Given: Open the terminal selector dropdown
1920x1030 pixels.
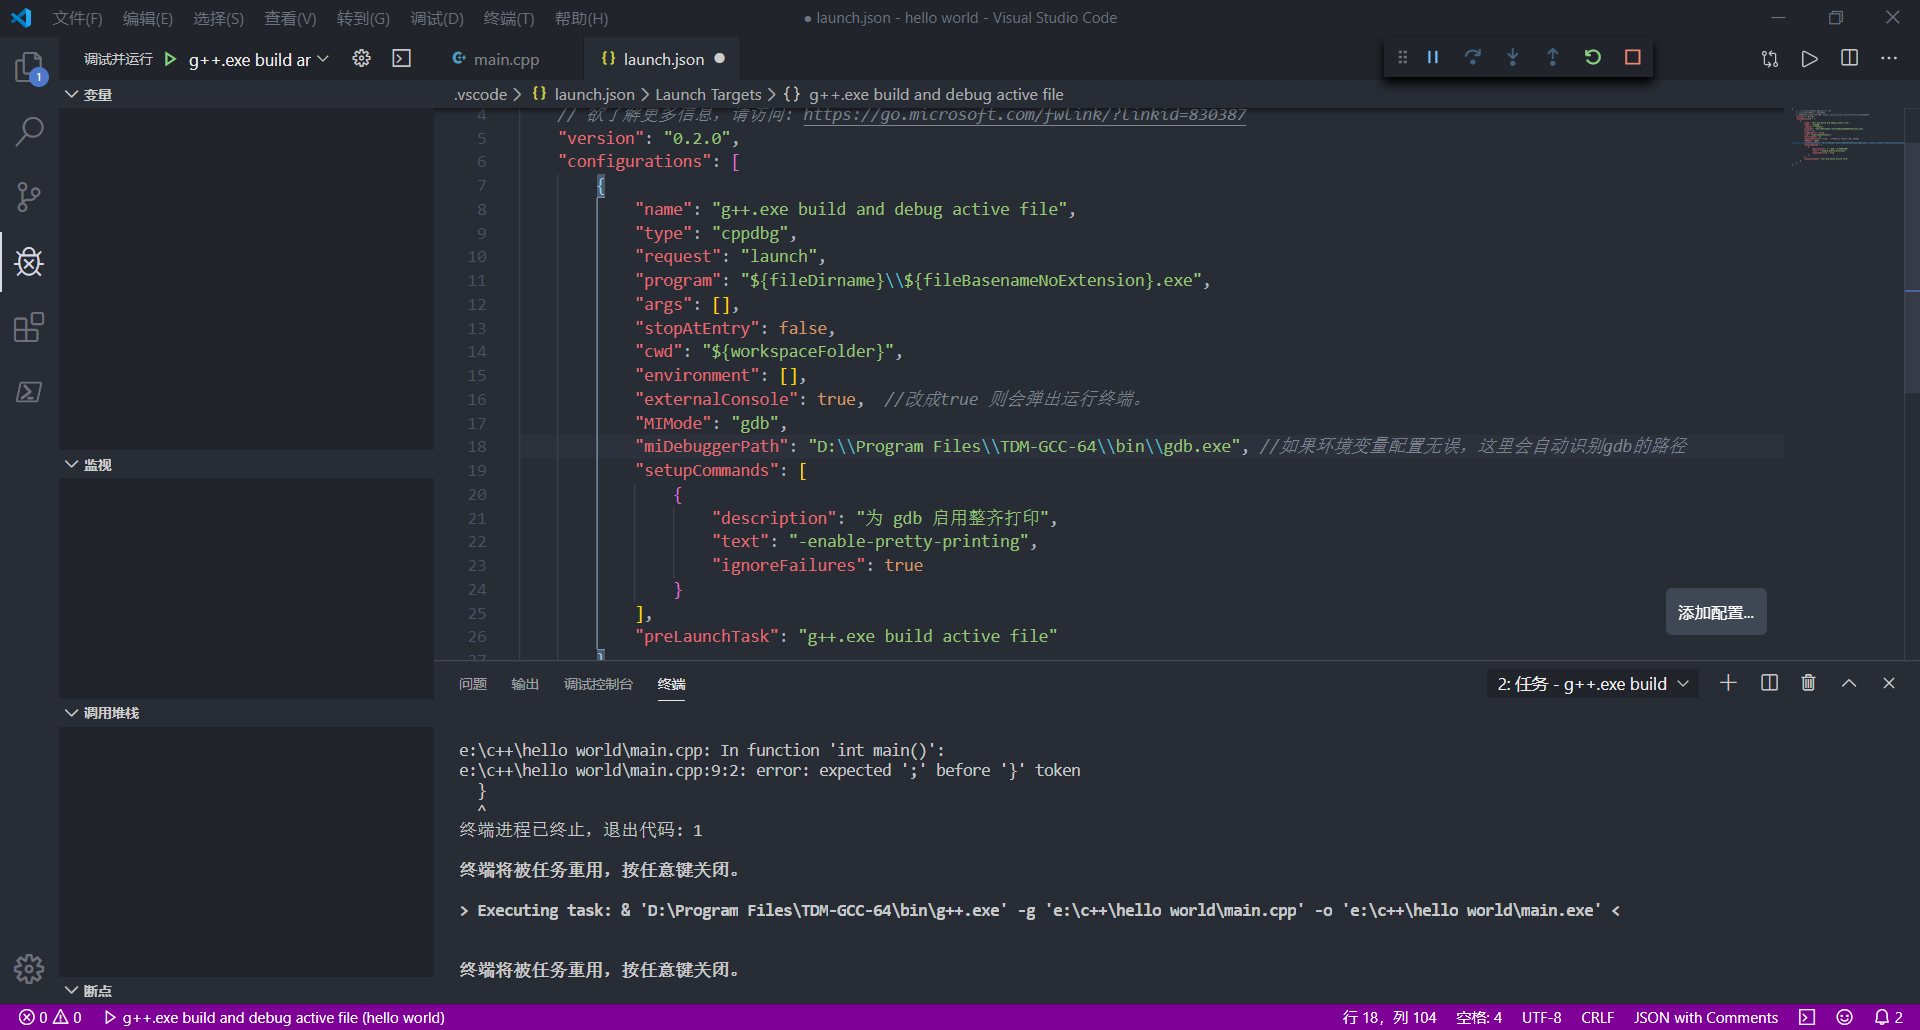Looking at the screenshot, I should point(1592,684).
